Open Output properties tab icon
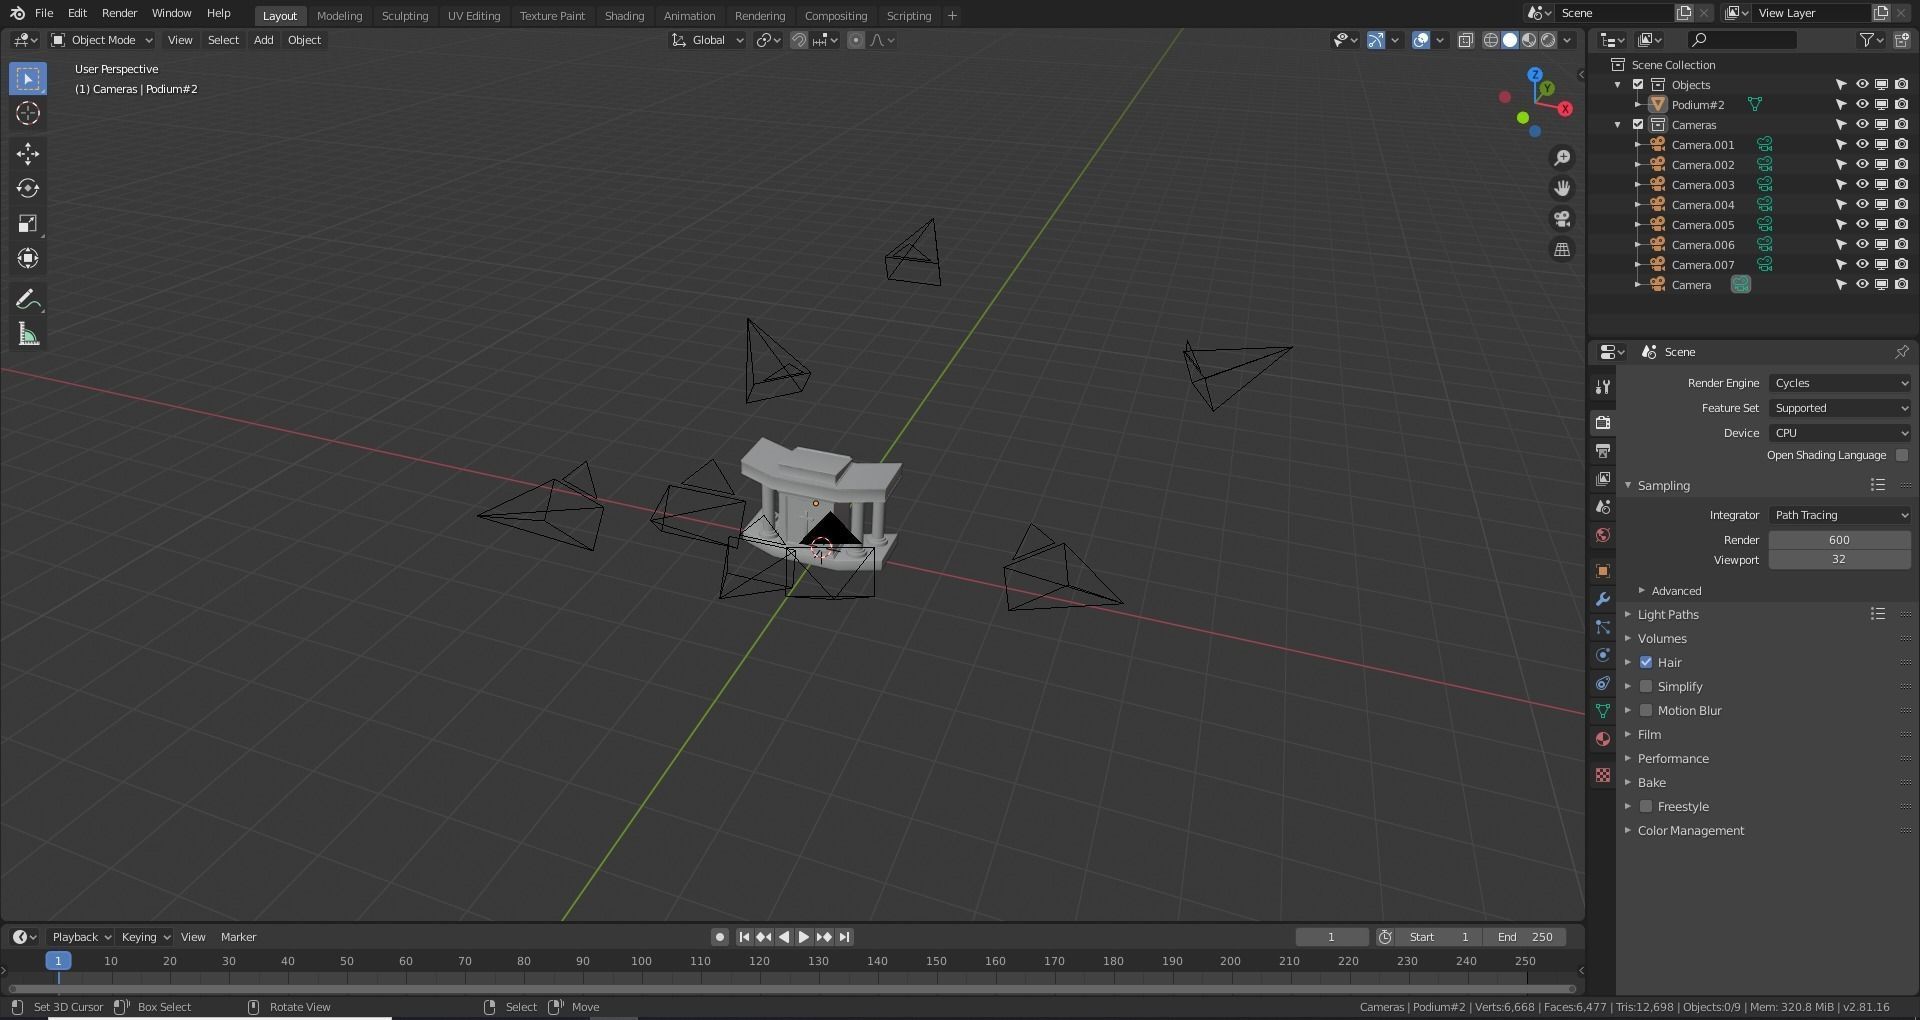Viewport: 1920px width, 1020px height. (x=1603, y=451)
